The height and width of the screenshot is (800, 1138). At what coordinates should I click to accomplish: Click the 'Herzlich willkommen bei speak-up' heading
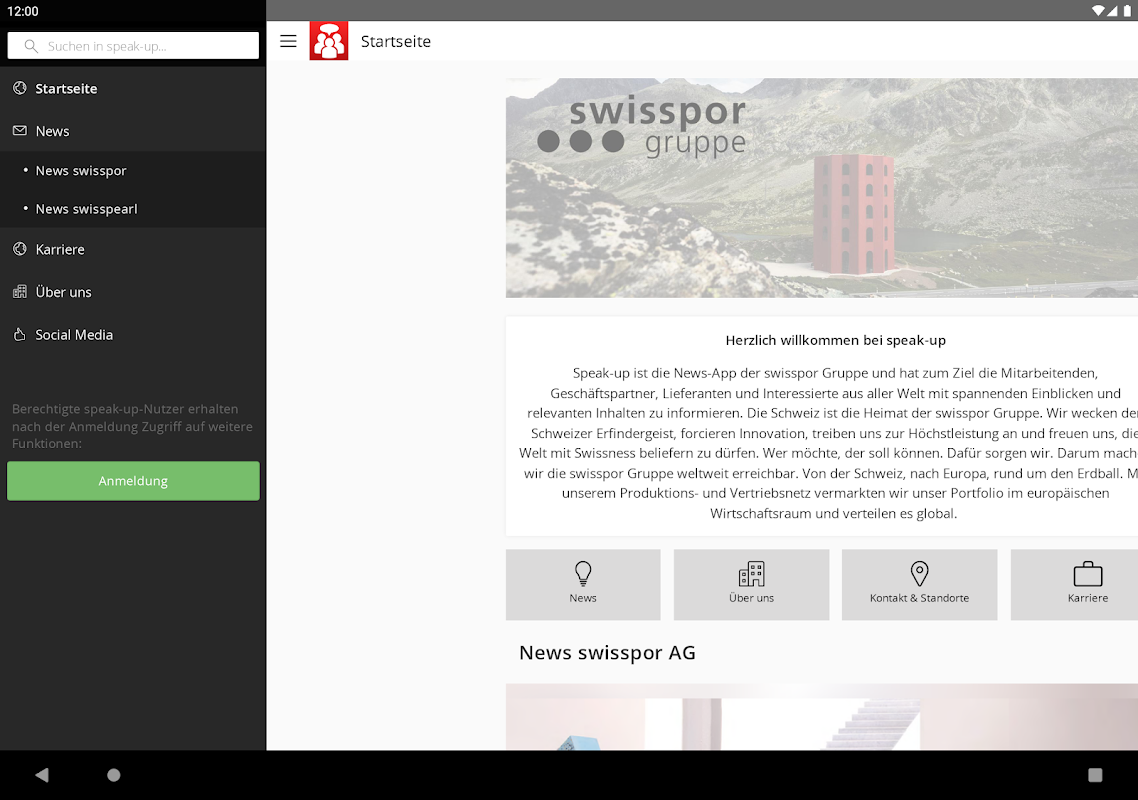pos(835,340)
